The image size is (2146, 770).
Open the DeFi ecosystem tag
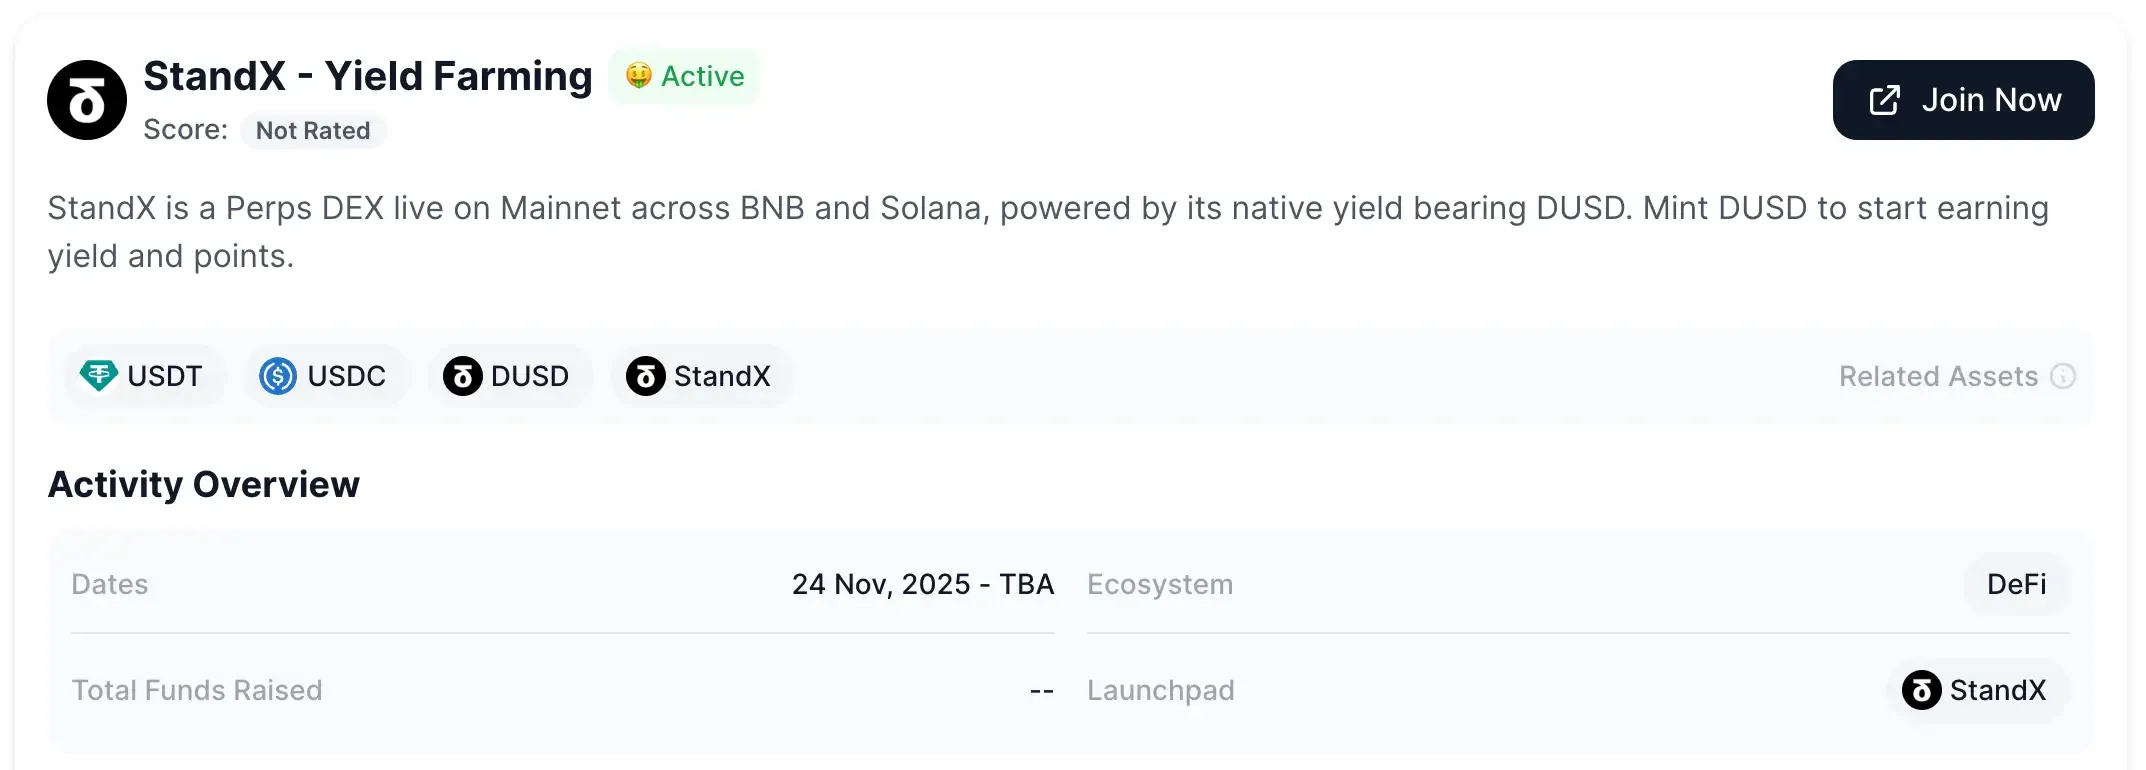pyautogui.click(x=2015, y=584)
